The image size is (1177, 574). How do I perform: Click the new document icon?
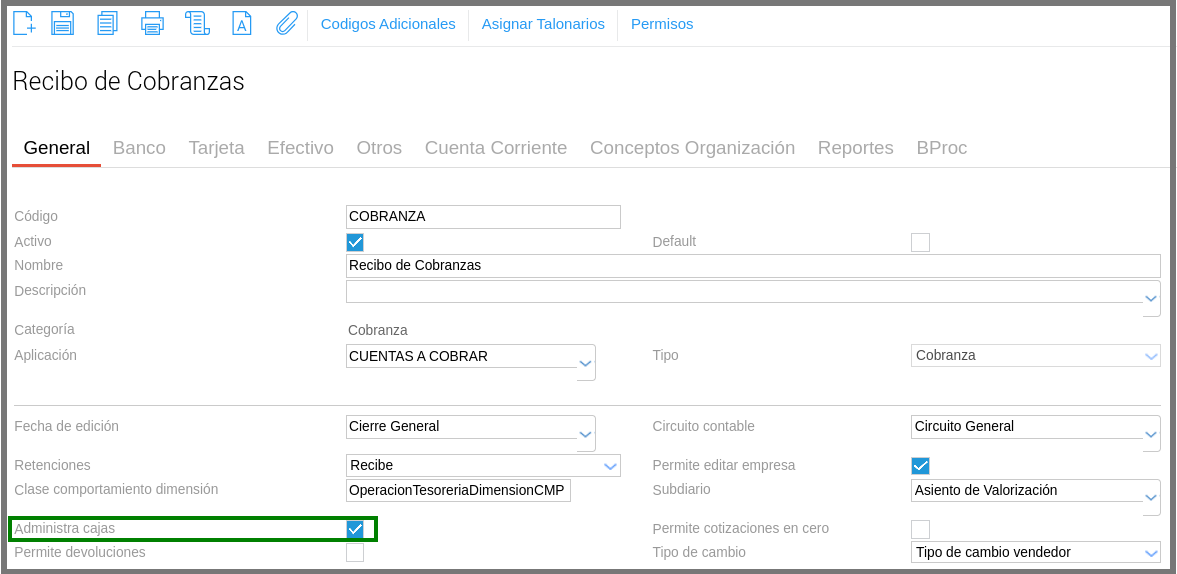(x=24, y=23)
